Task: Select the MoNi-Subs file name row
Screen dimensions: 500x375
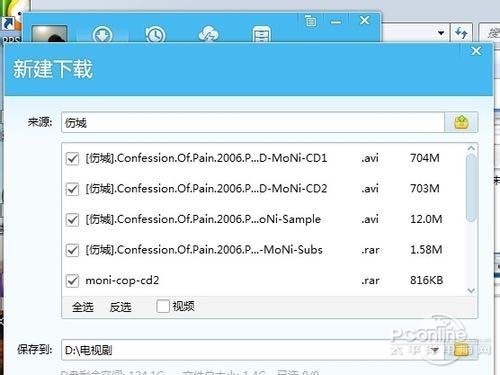Action: click(x=204, y=250)
